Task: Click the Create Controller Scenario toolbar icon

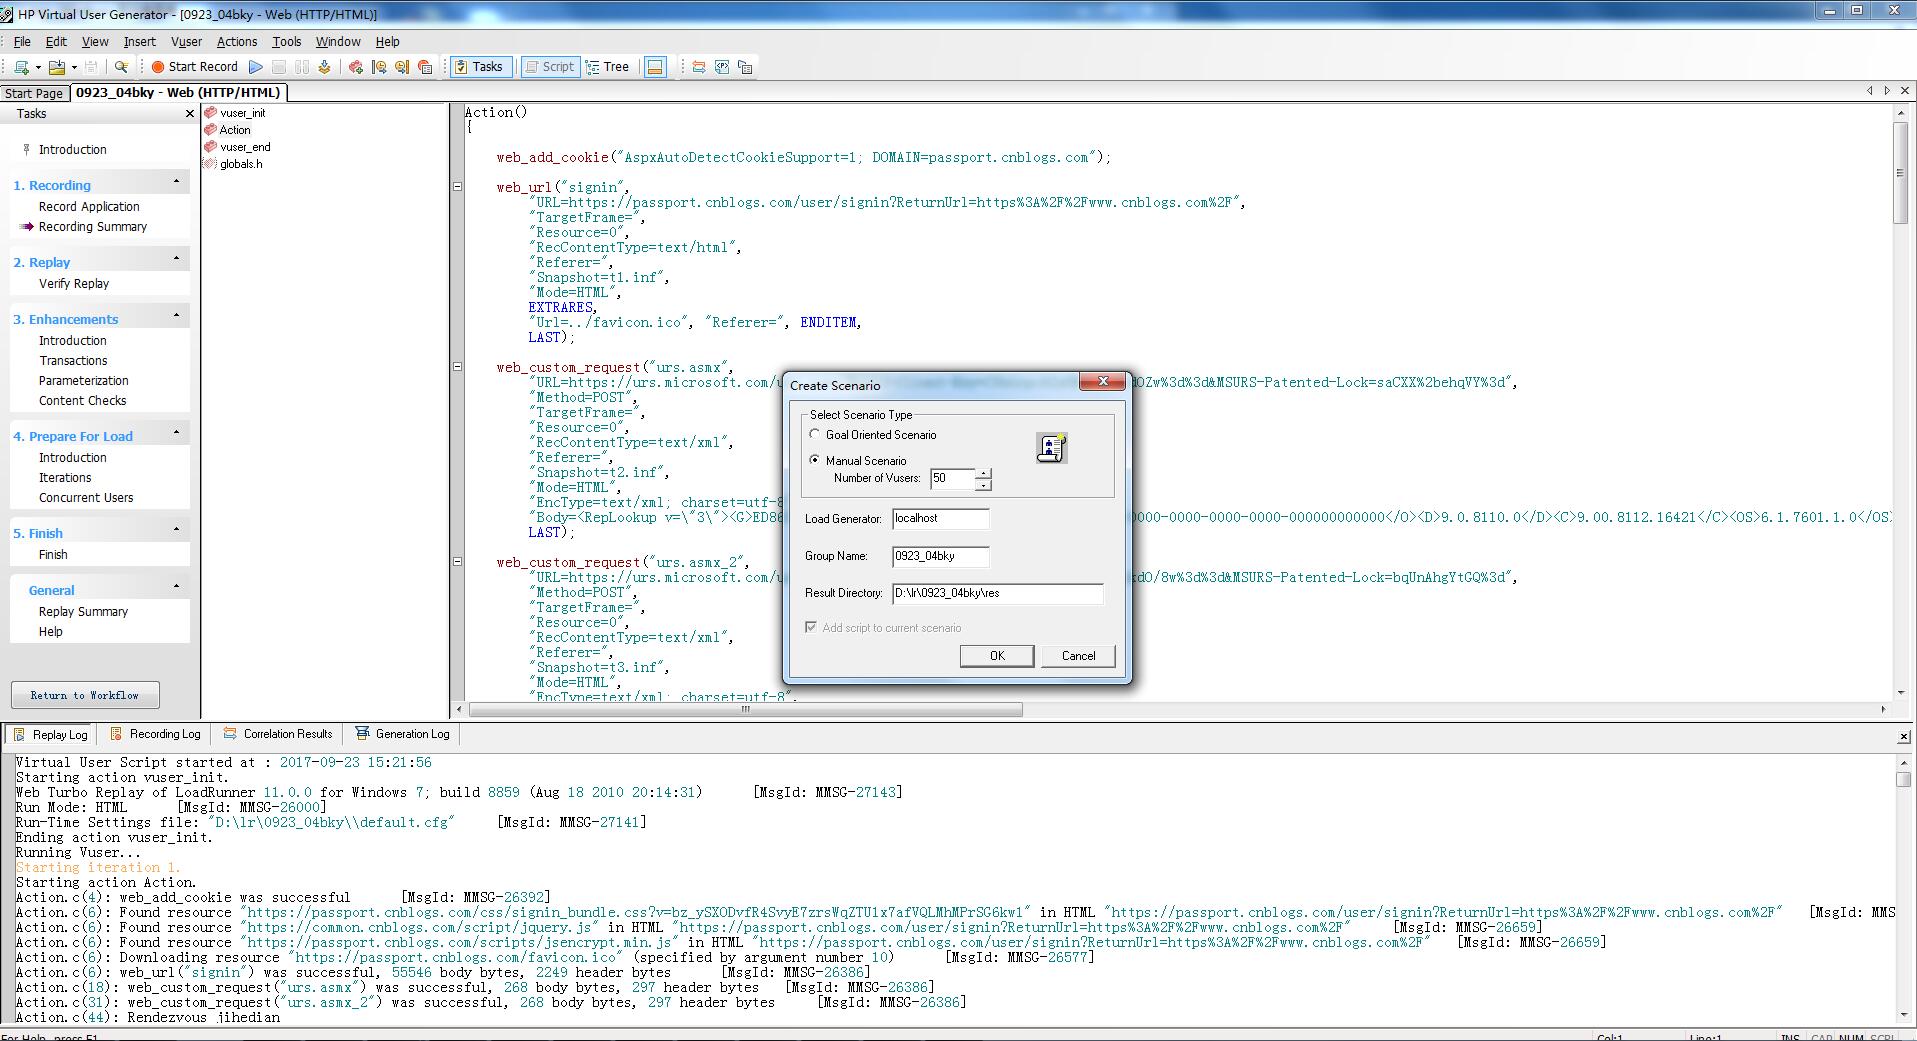Action: click(x=355, y=67)
